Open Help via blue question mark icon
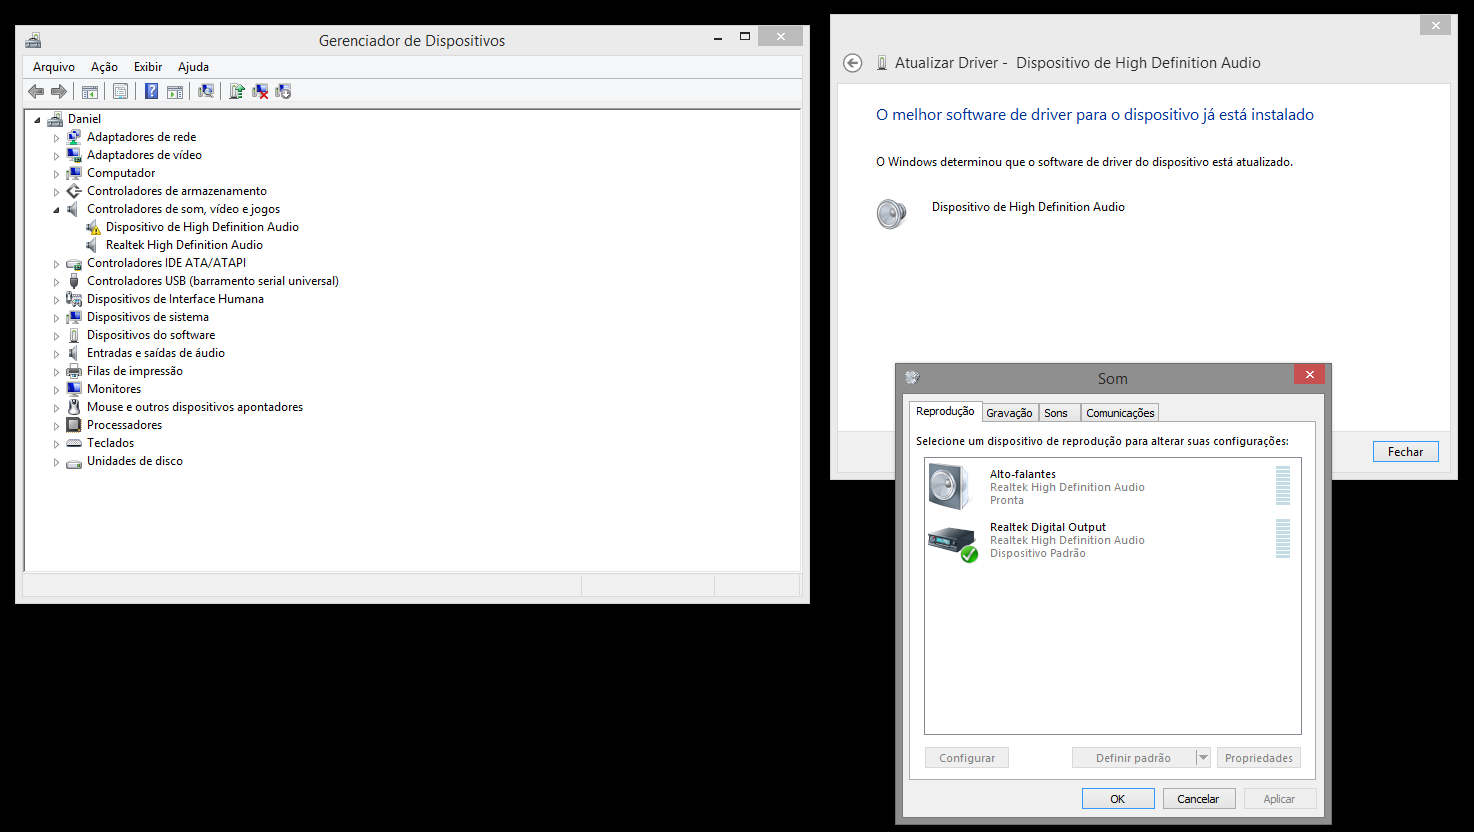Screen dimensions: 1474x832 [151, 91]
